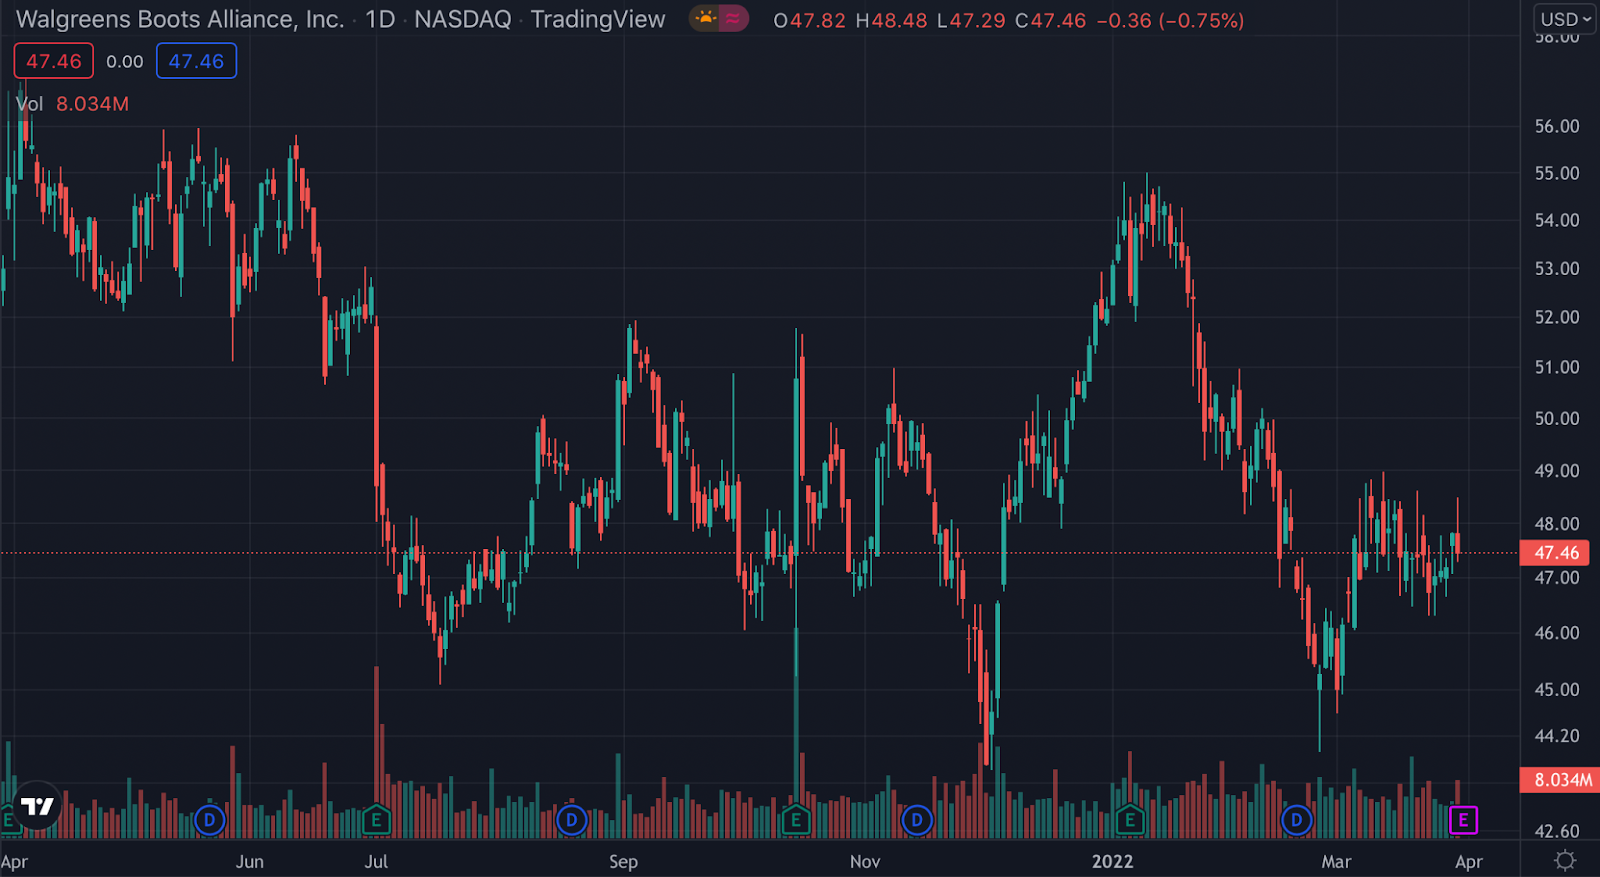This screenshot has width=1600, height=877.
Task: Open the purple upcoming earnings marker
Action: (x=1463, y=821)
